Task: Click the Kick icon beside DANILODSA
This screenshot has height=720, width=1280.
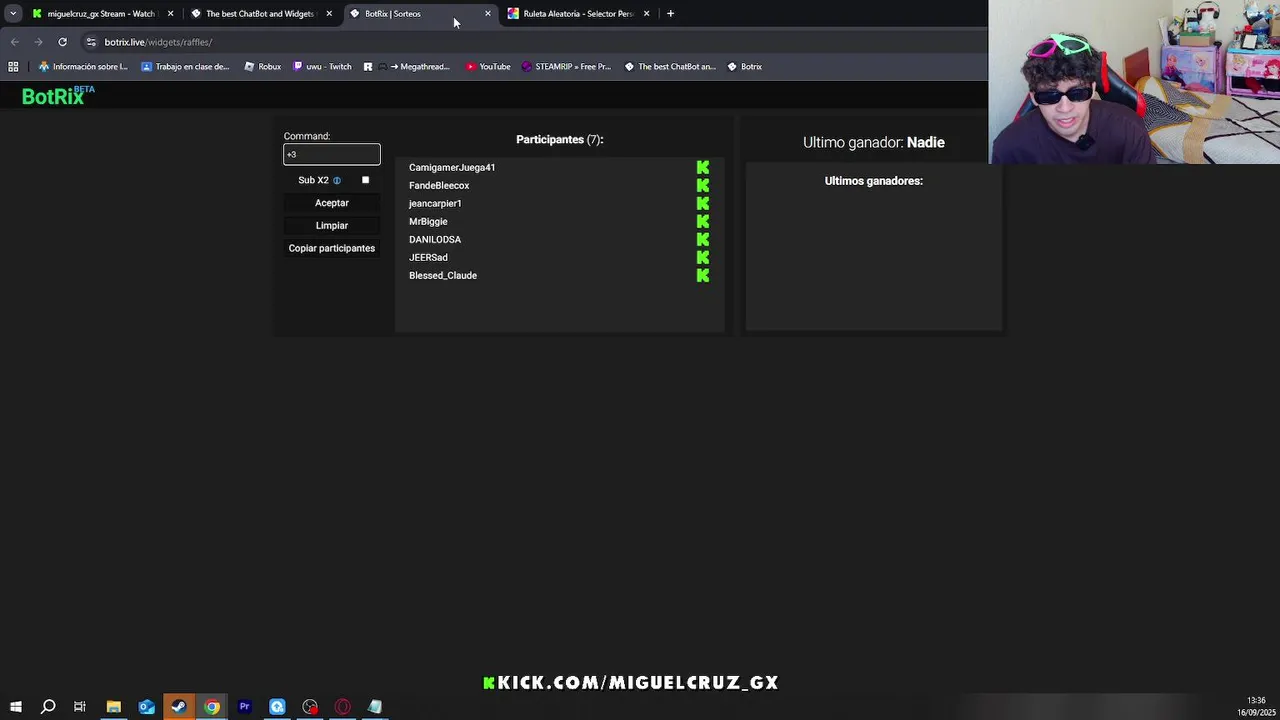Action: coord(703,239)
